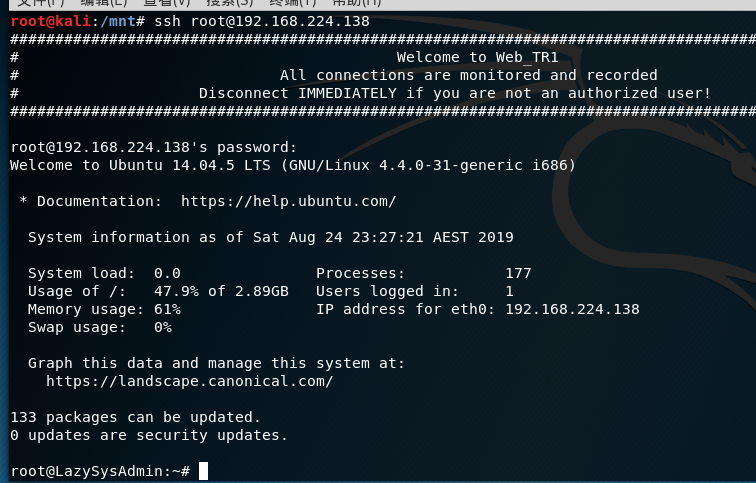
Task: Click the block cursor at the LazySysAdmin prompt
Action: (203, 471)
